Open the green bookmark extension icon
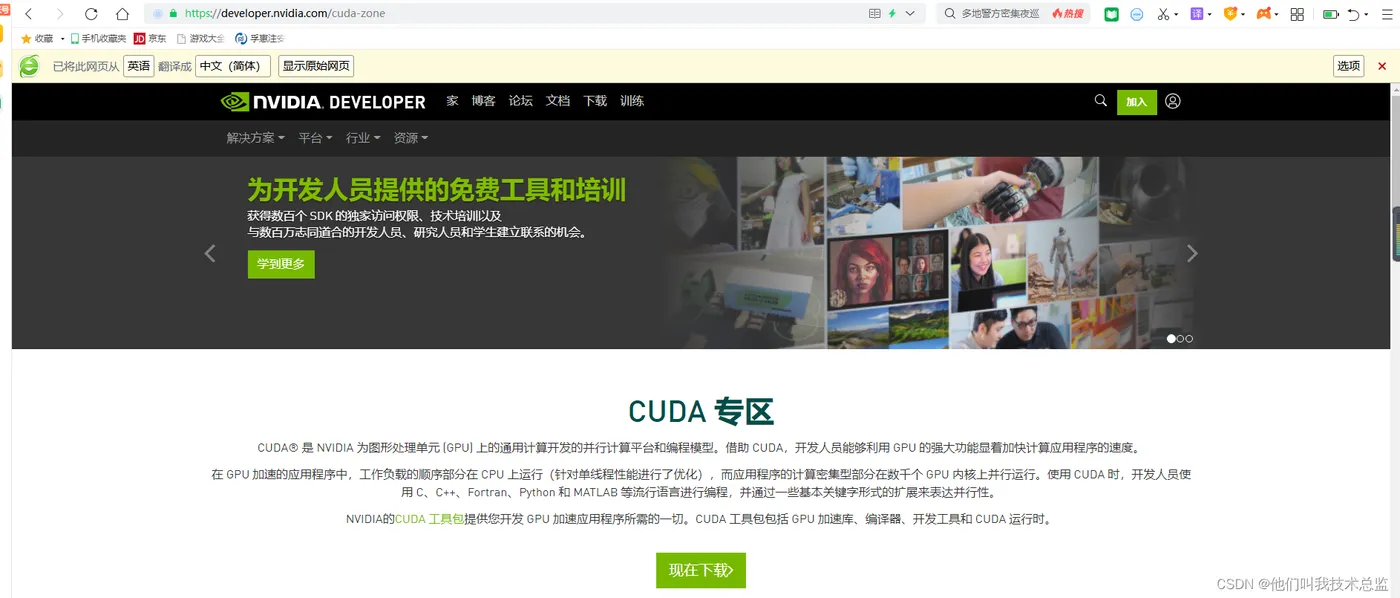 [1111, 14]
